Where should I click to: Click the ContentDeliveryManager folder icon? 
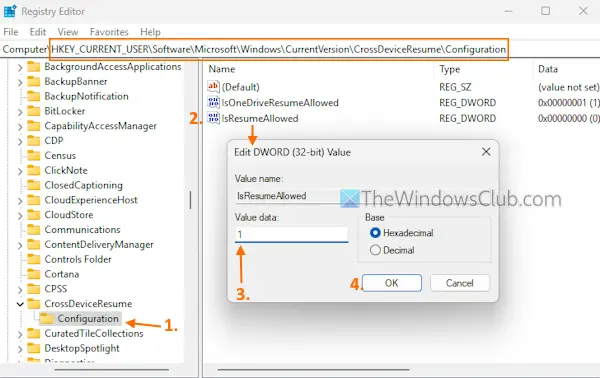click(34, 244)
